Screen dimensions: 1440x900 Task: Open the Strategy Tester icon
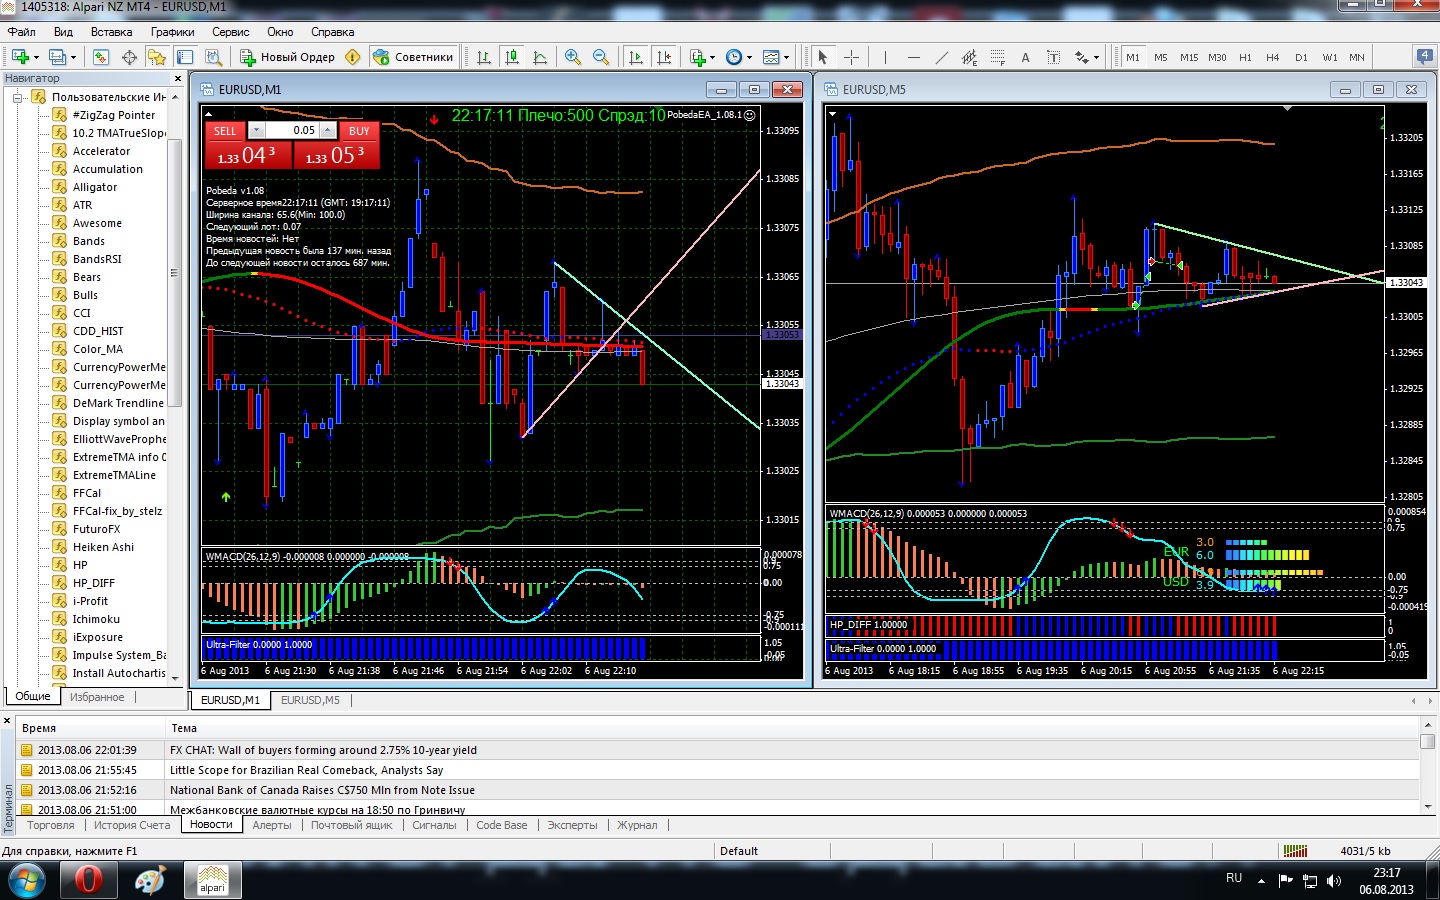pos(213,57)
